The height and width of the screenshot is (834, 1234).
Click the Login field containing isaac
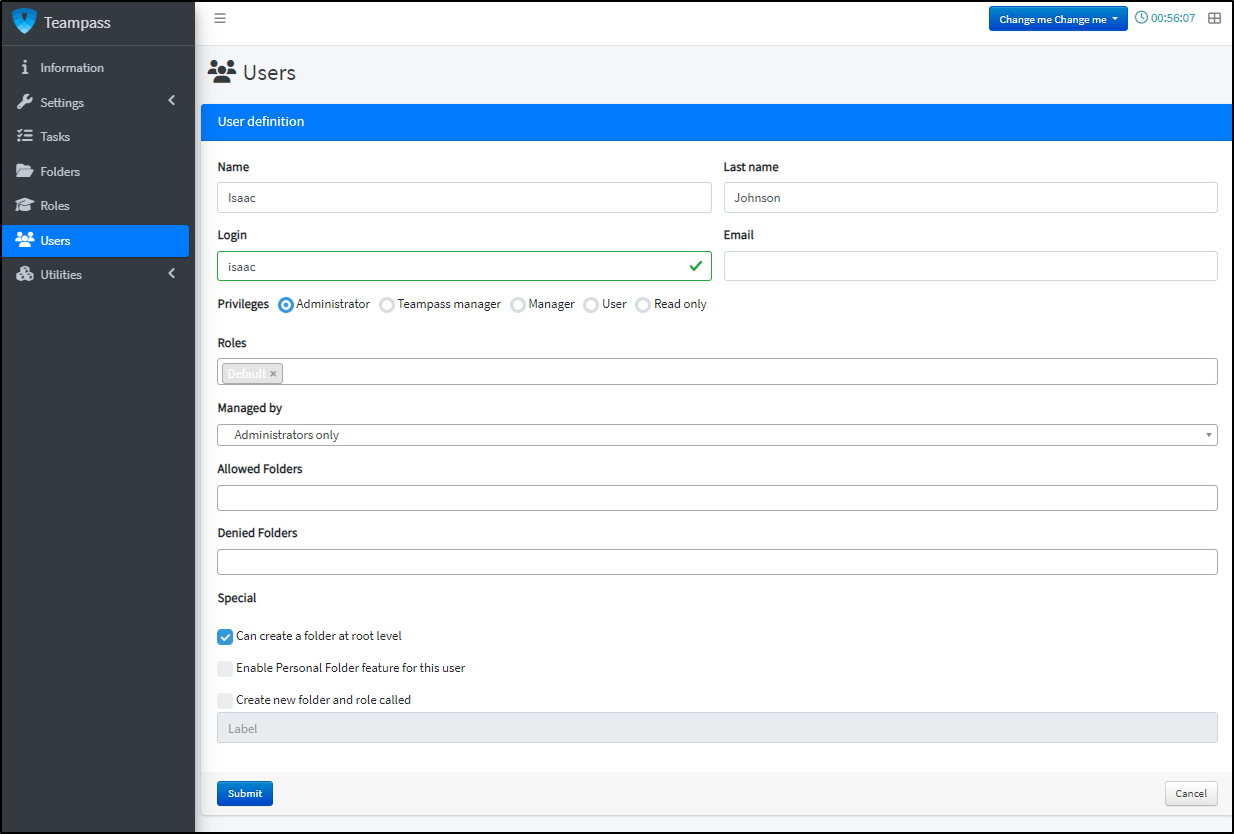[464, 266]
